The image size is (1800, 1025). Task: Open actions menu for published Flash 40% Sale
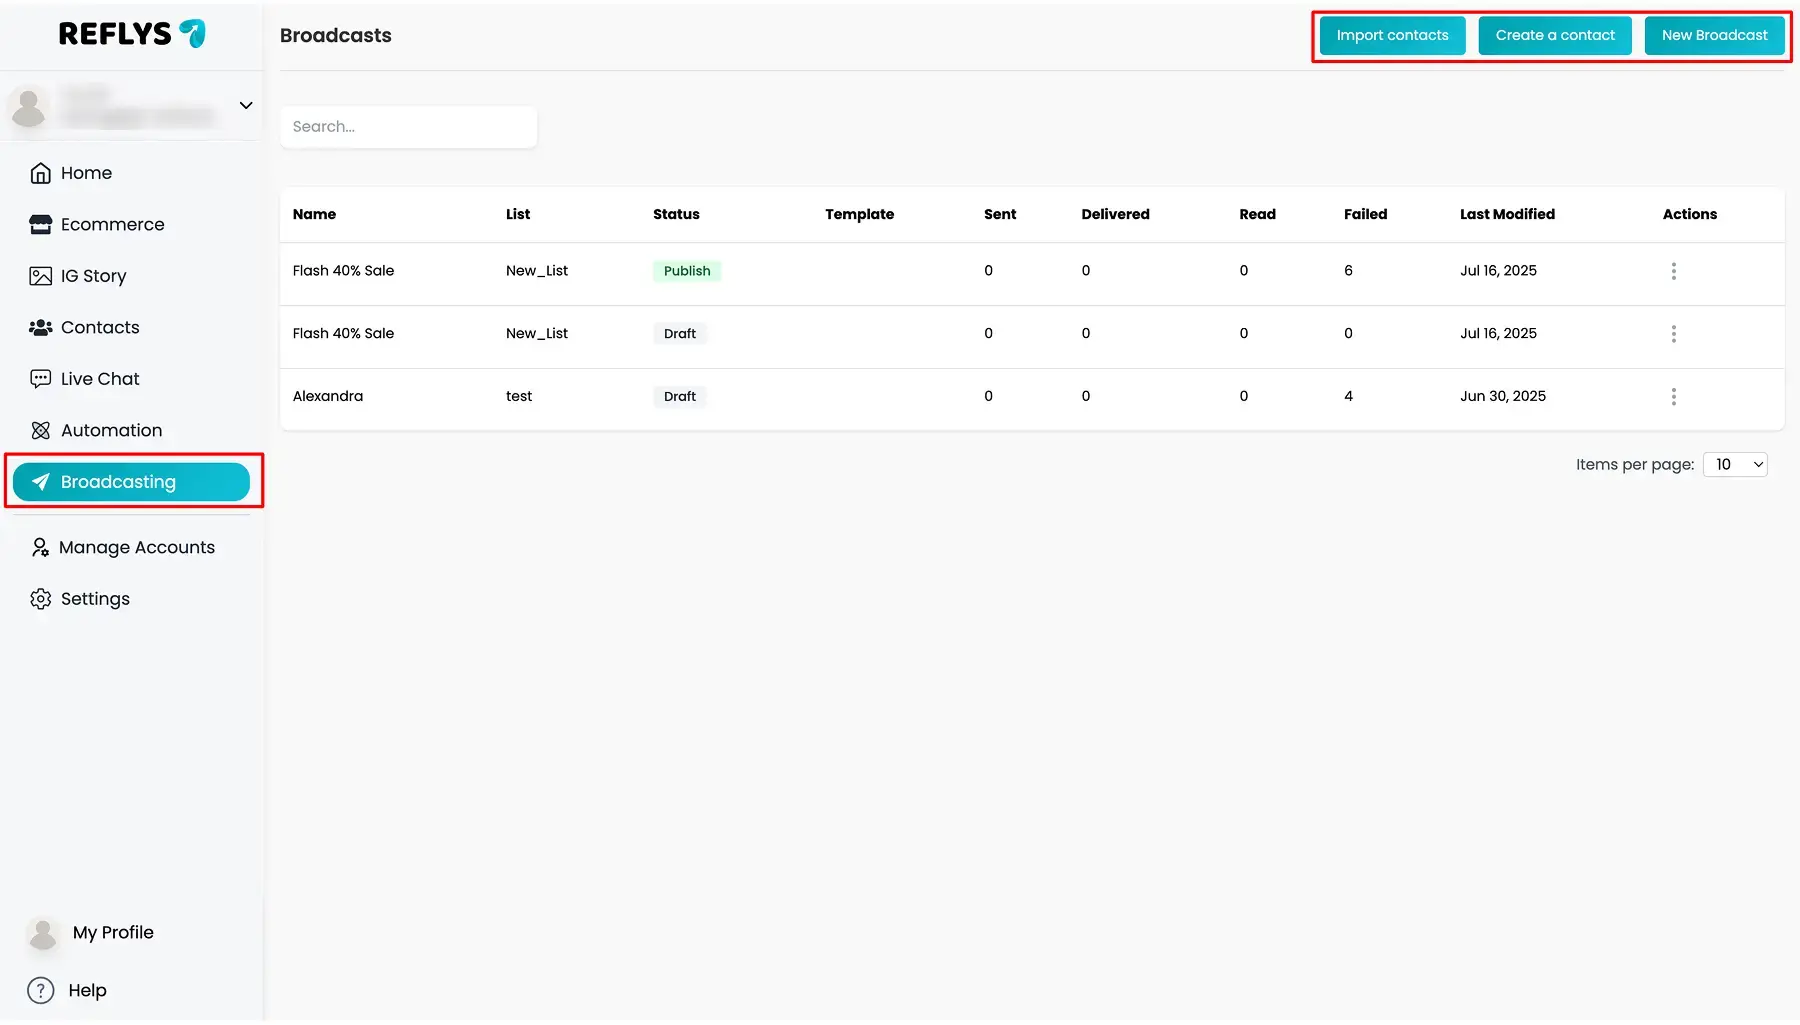point(1673,271)
